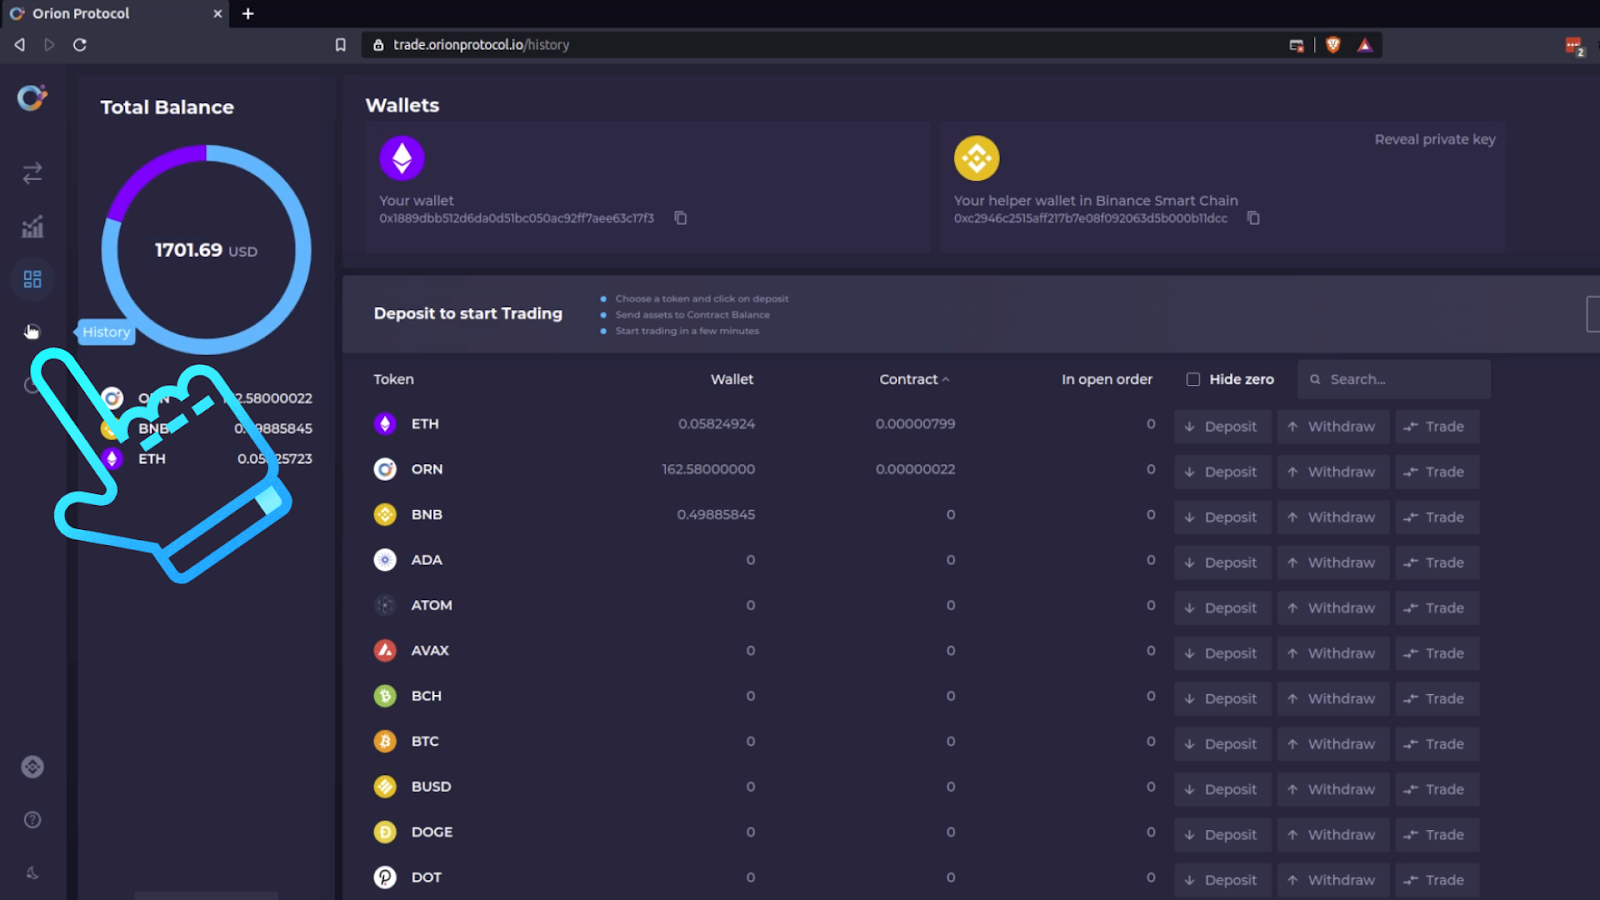Click the BUSD token icon

385,787
